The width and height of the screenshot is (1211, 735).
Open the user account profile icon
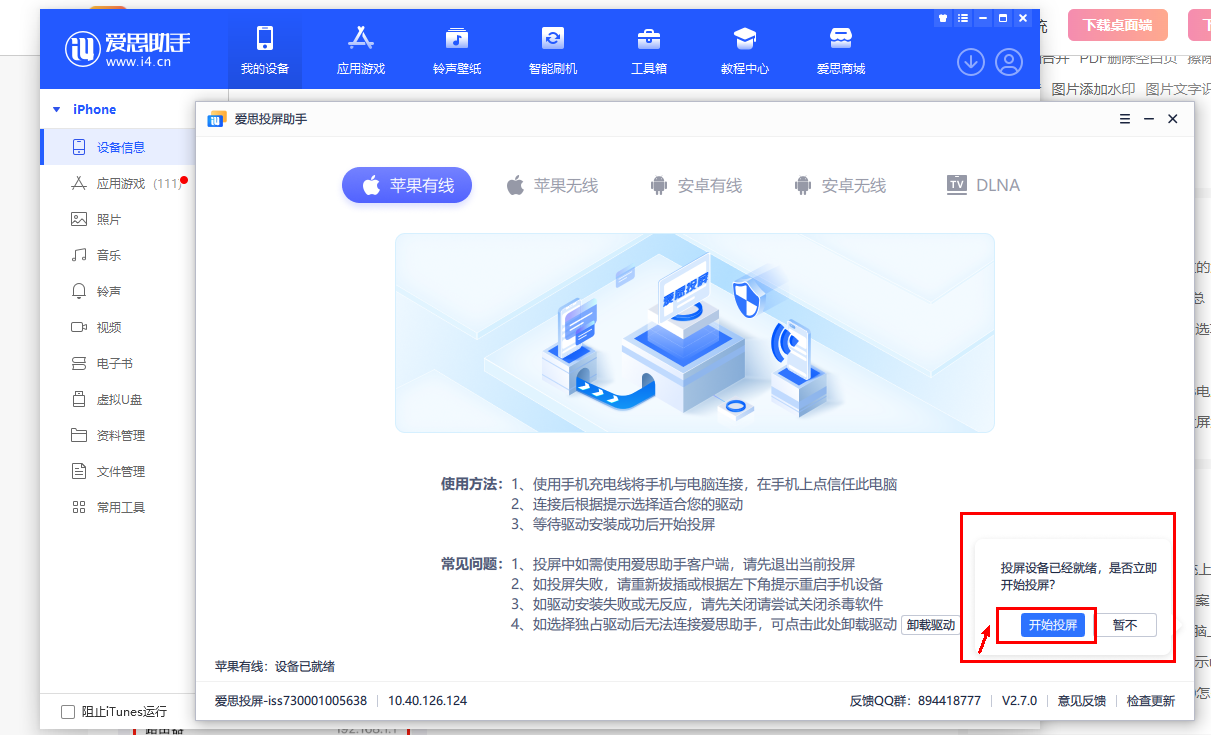(x=1009, y=62)
